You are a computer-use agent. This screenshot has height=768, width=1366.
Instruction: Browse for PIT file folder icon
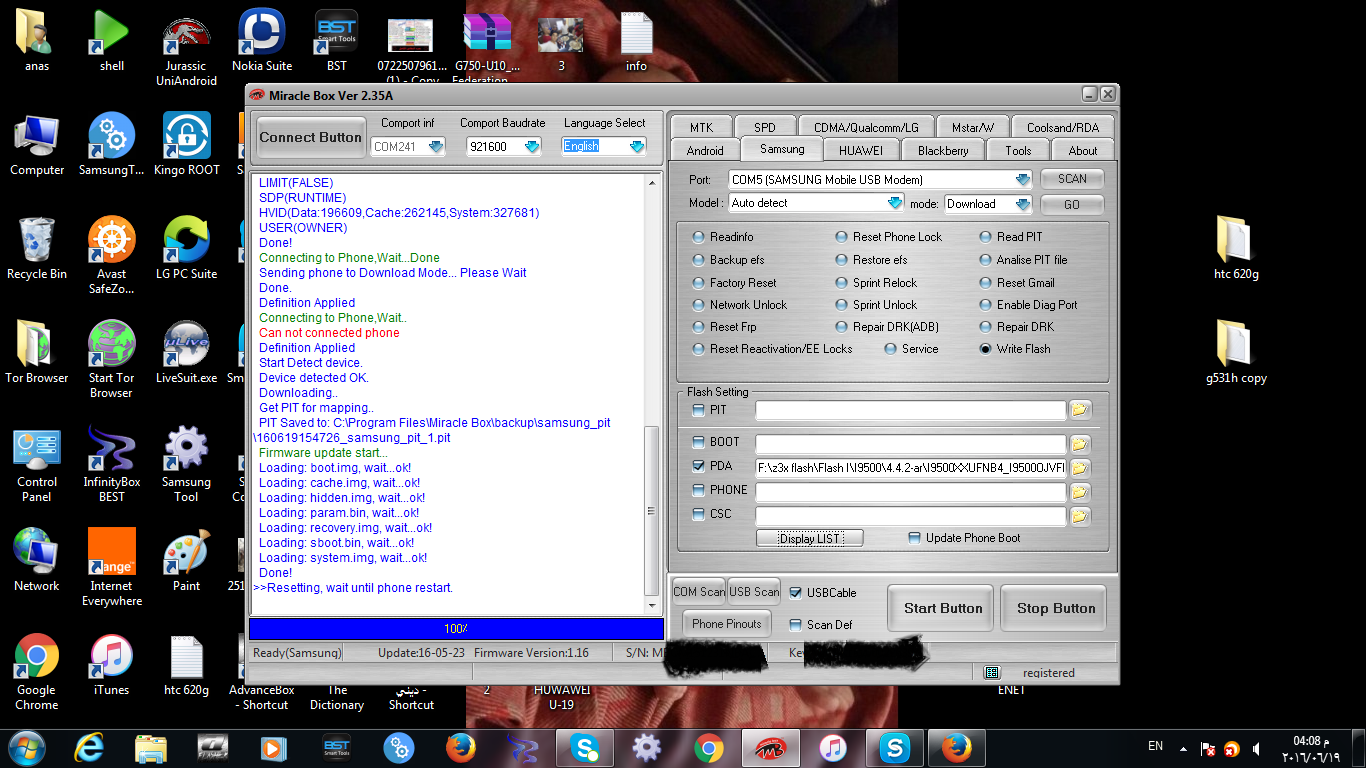1080,410
